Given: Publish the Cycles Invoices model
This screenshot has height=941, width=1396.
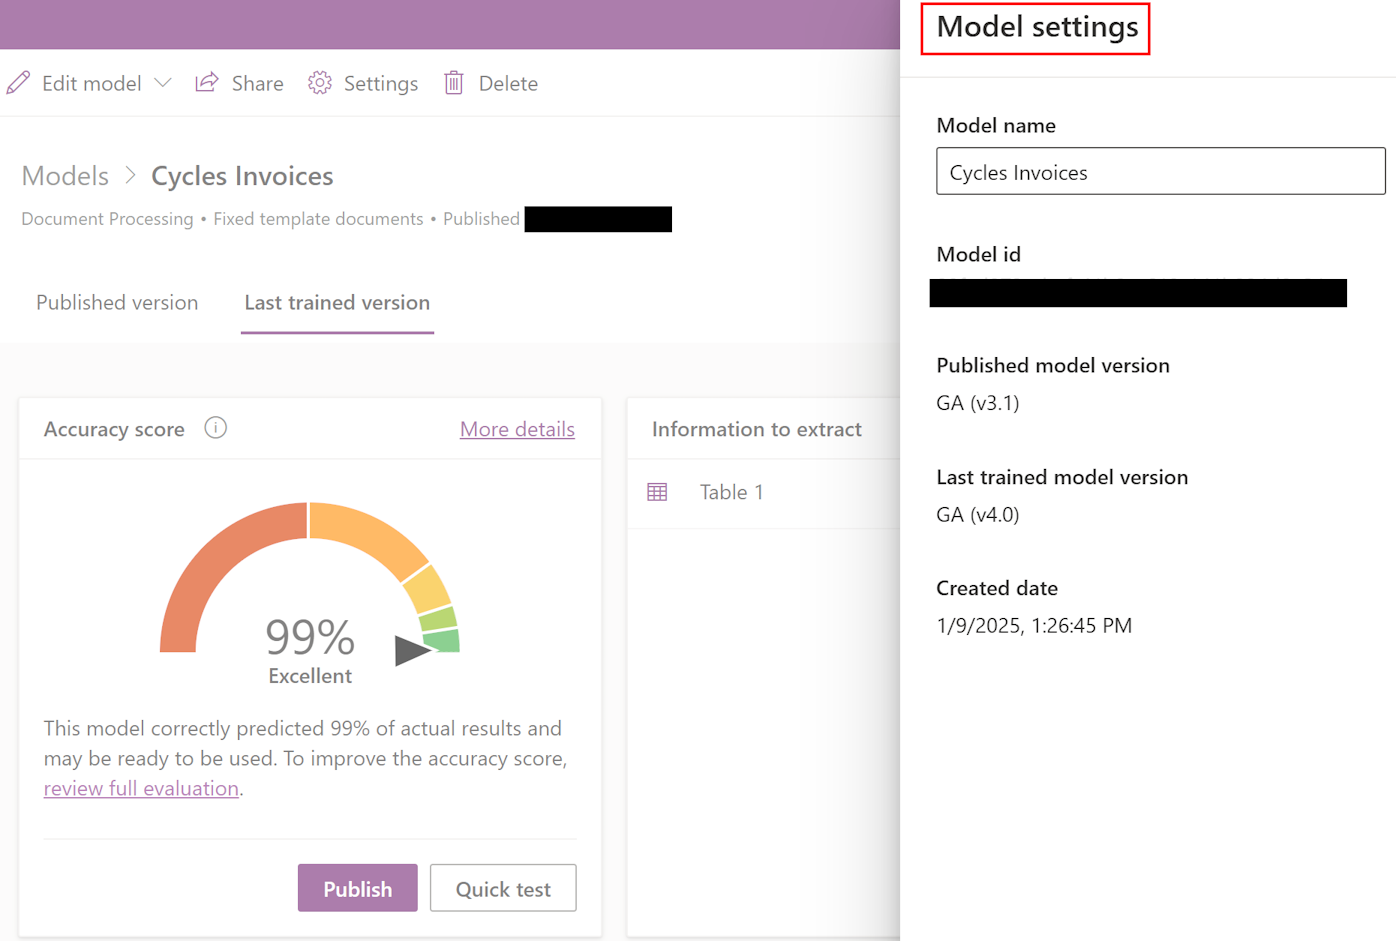Looking at the screenshot, I should [357, 888].
